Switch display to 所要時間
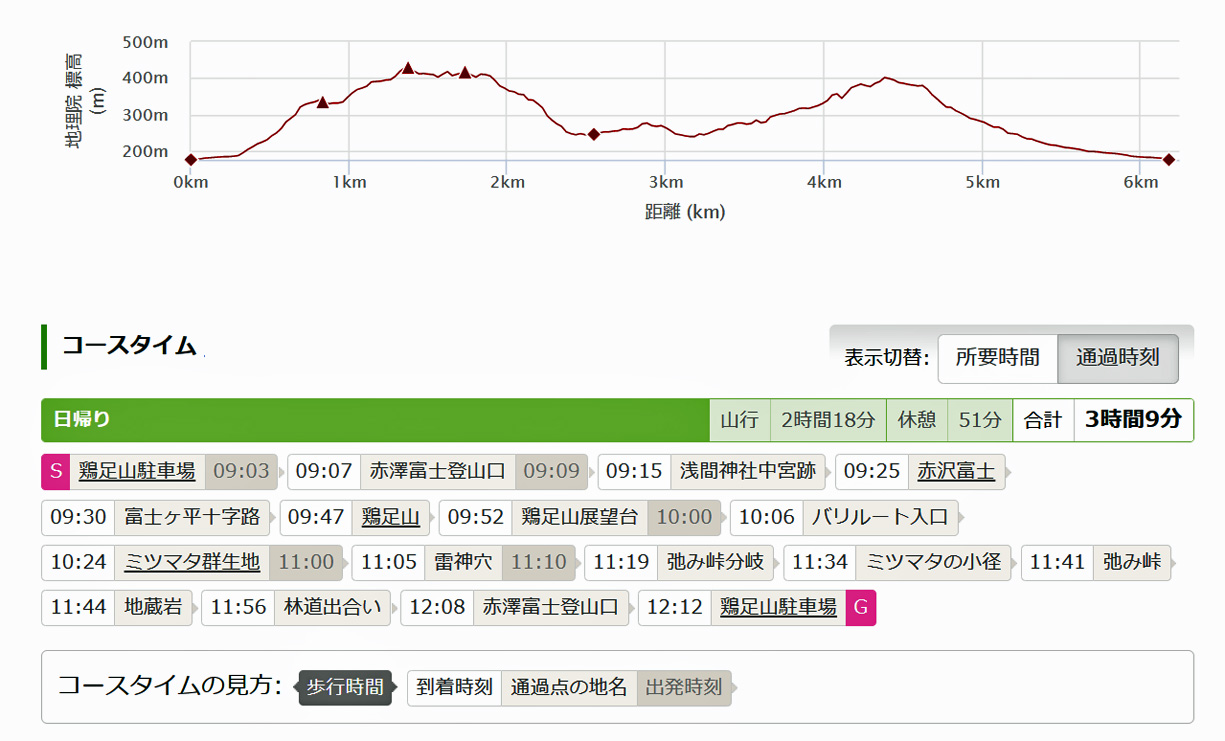1225x741 pixels. (x=997, y=358)
